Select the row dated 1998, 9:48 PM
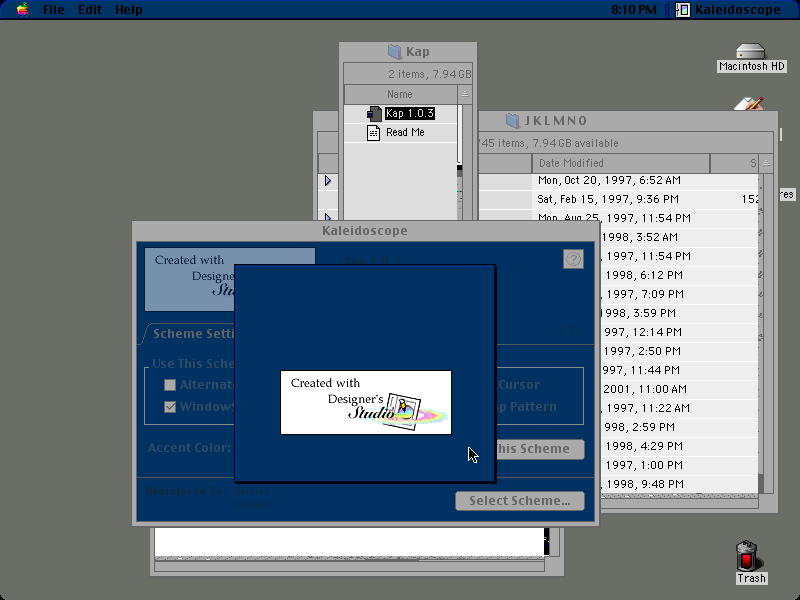 pyautogui.click(x=679, y=484)
